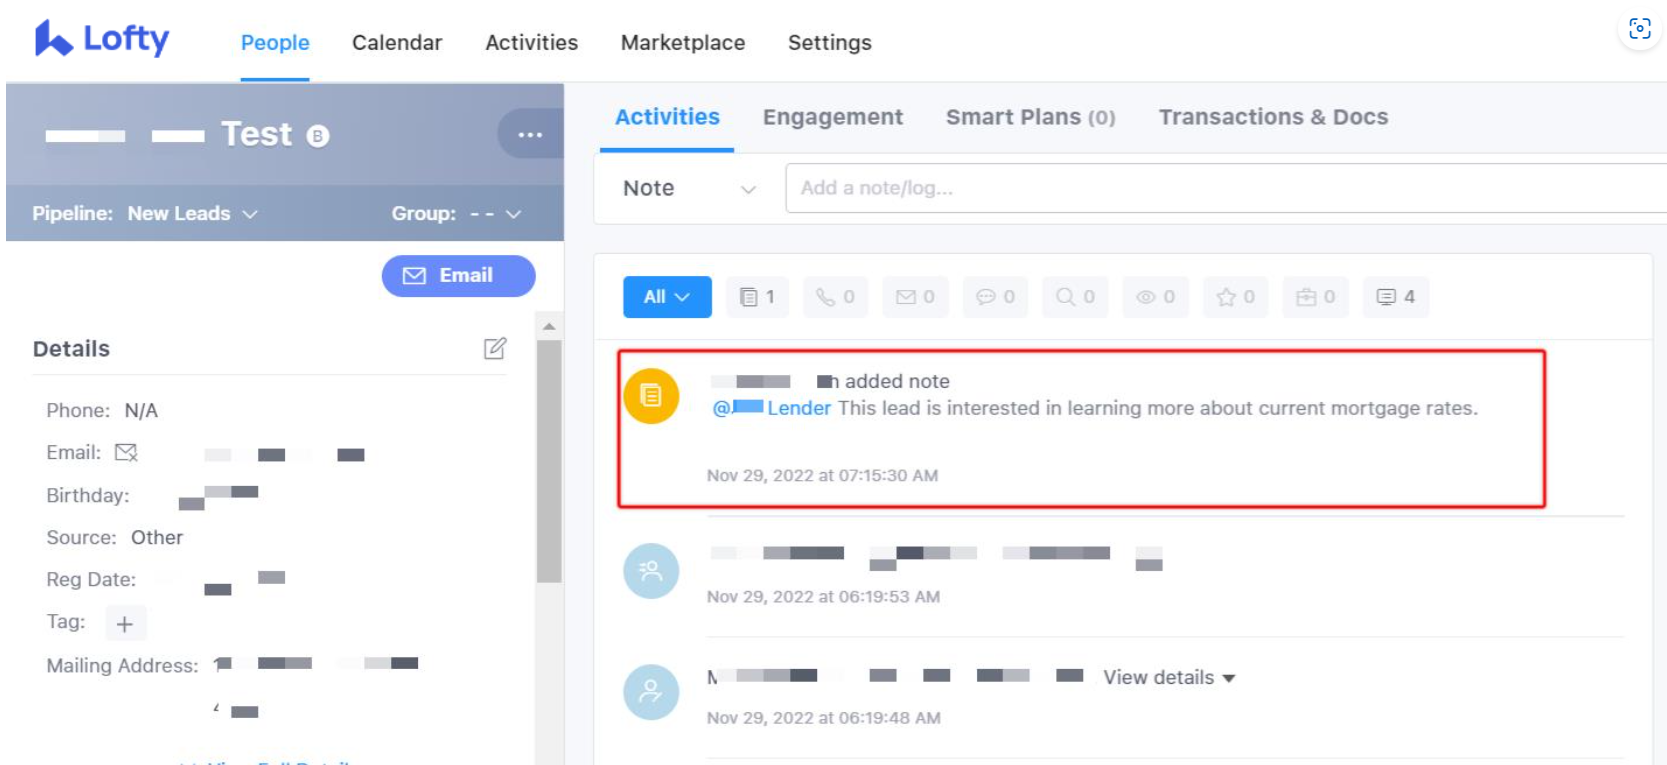Viewport: 1667px width, 765px height.
Task: Filter activities by notes icon
Action: 757,297
